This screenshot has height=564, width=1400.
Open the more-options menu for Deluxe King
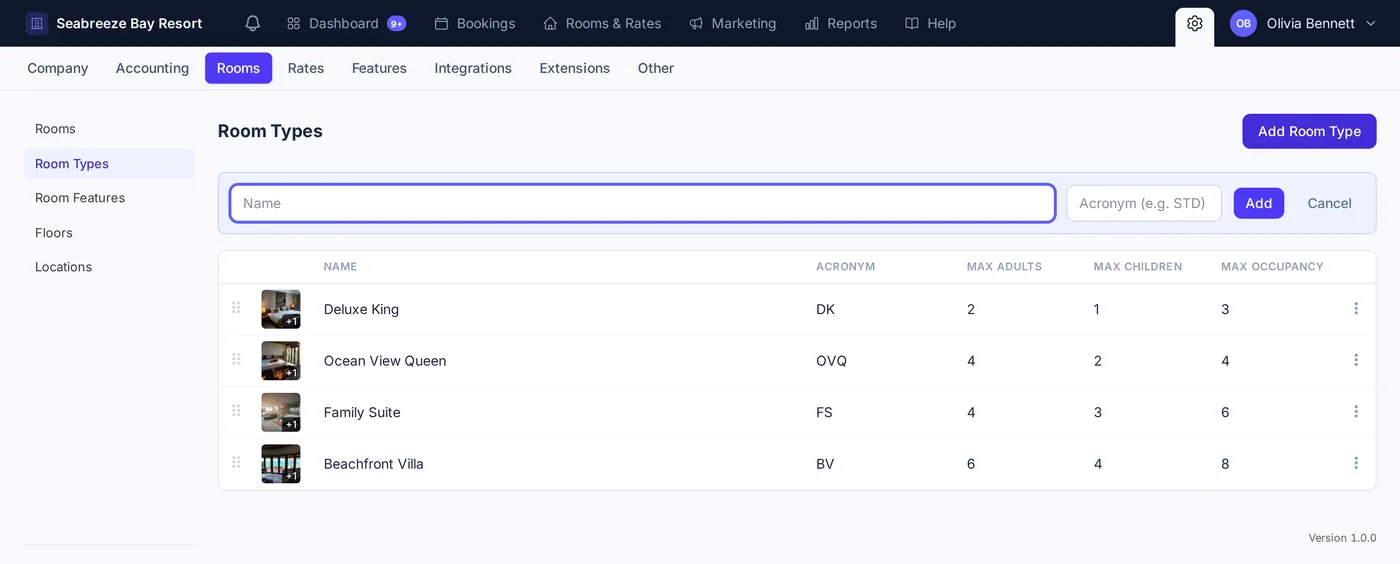pos(1356,308)
